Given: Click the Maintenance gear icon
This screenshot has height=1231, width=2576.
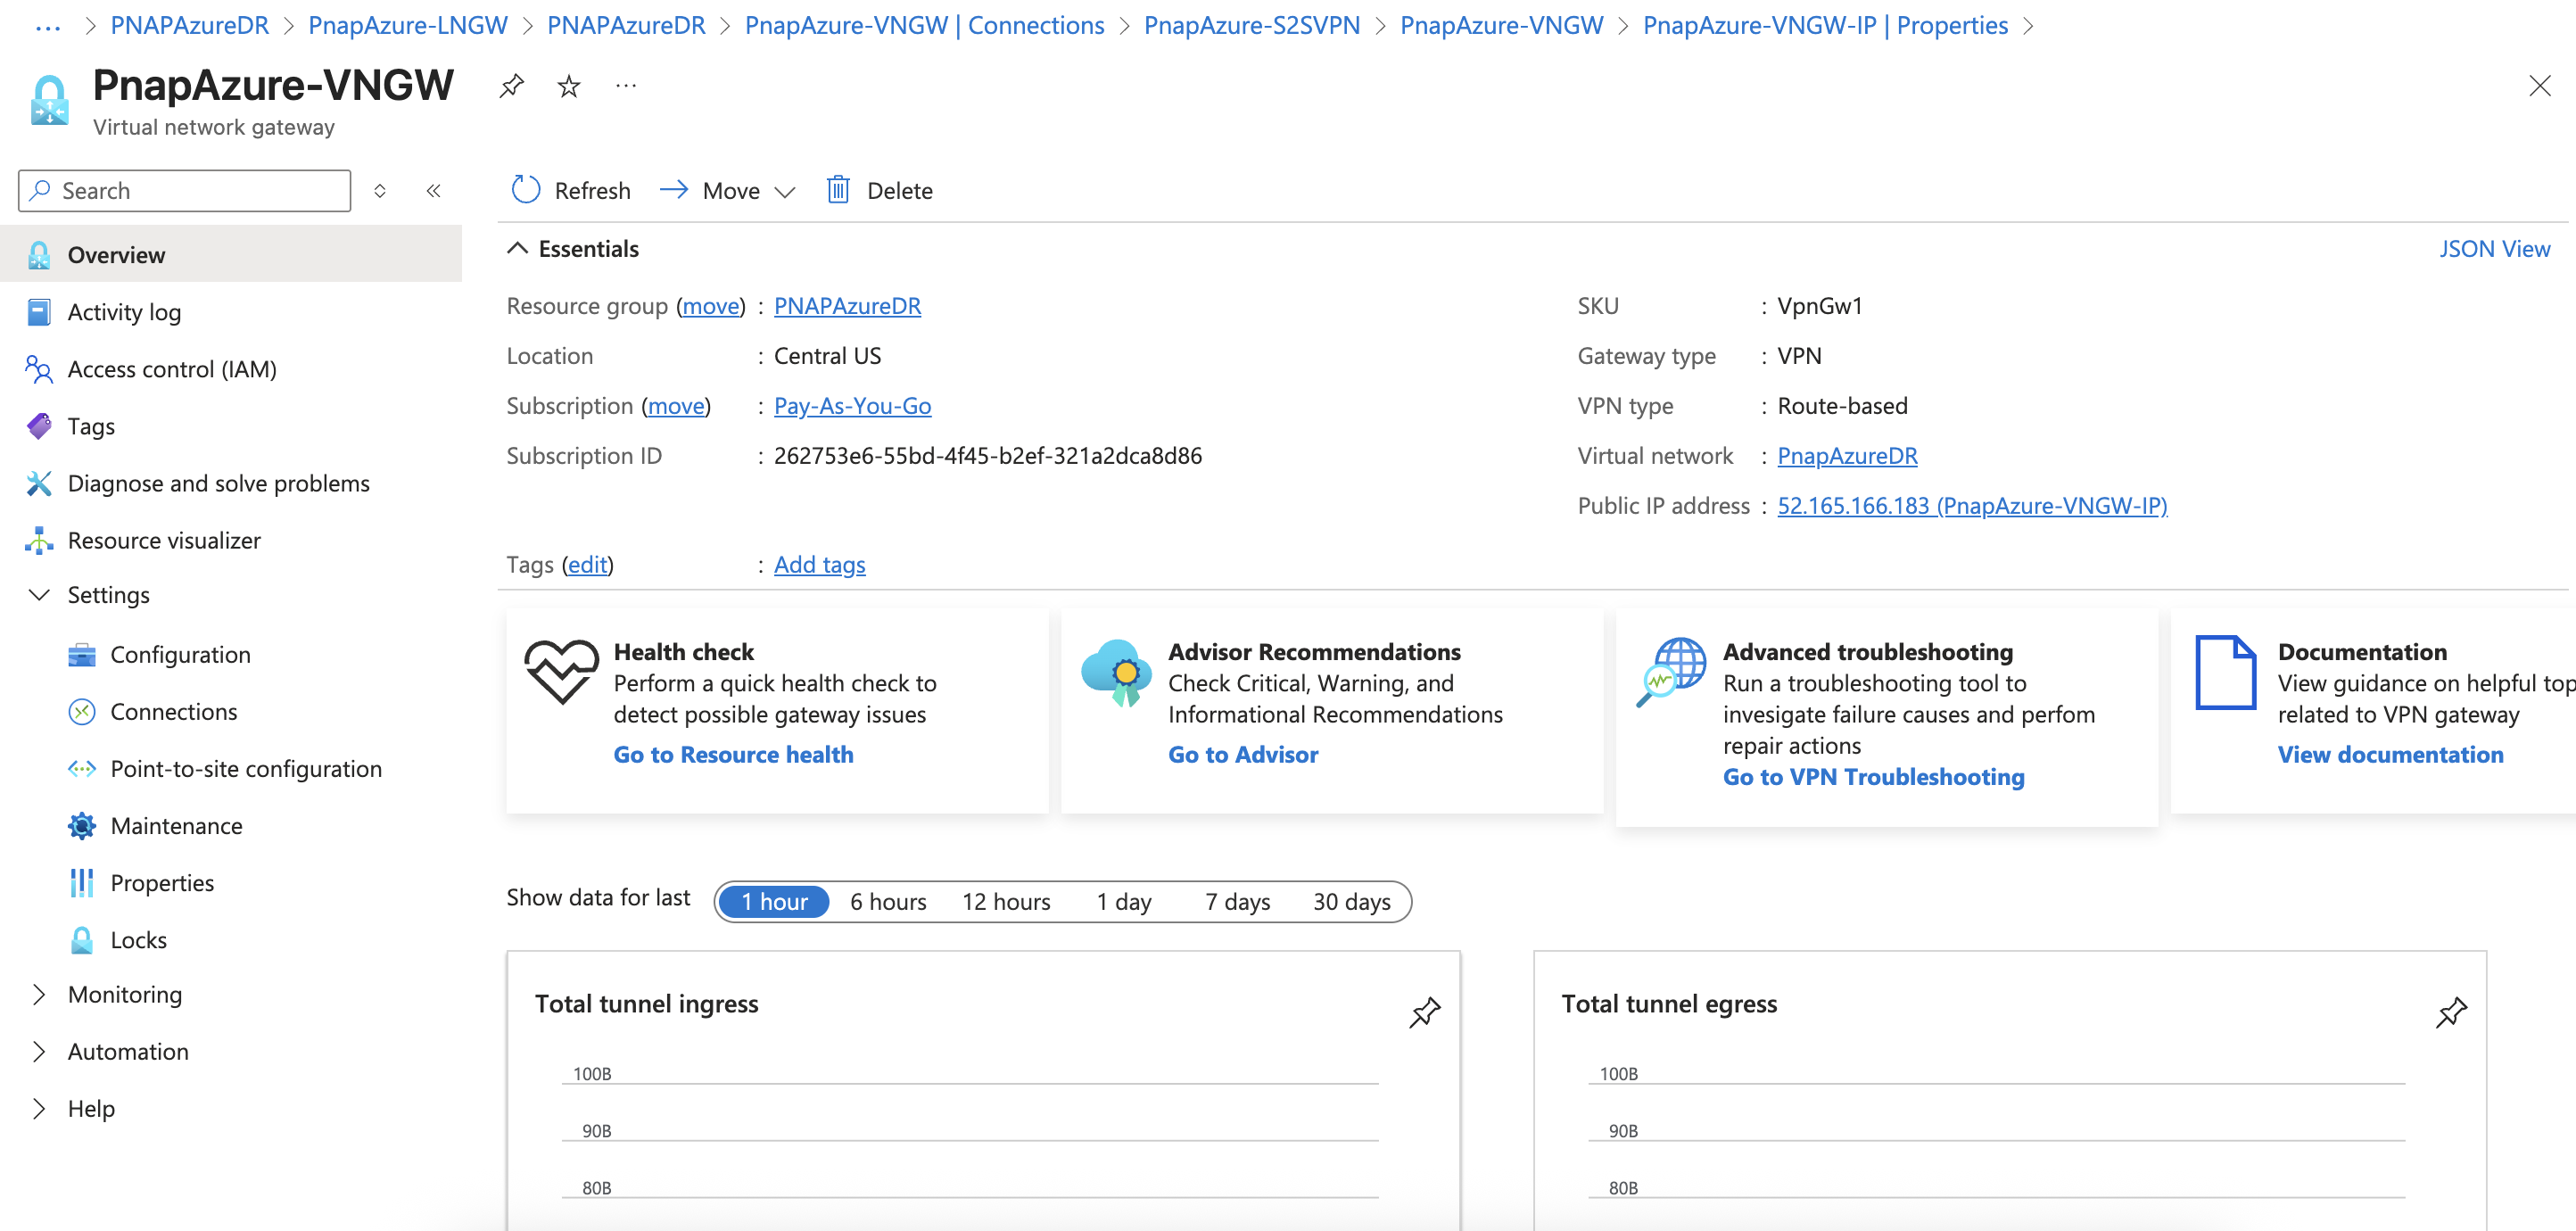Looking at the screenshot, I should click(82, 826).
